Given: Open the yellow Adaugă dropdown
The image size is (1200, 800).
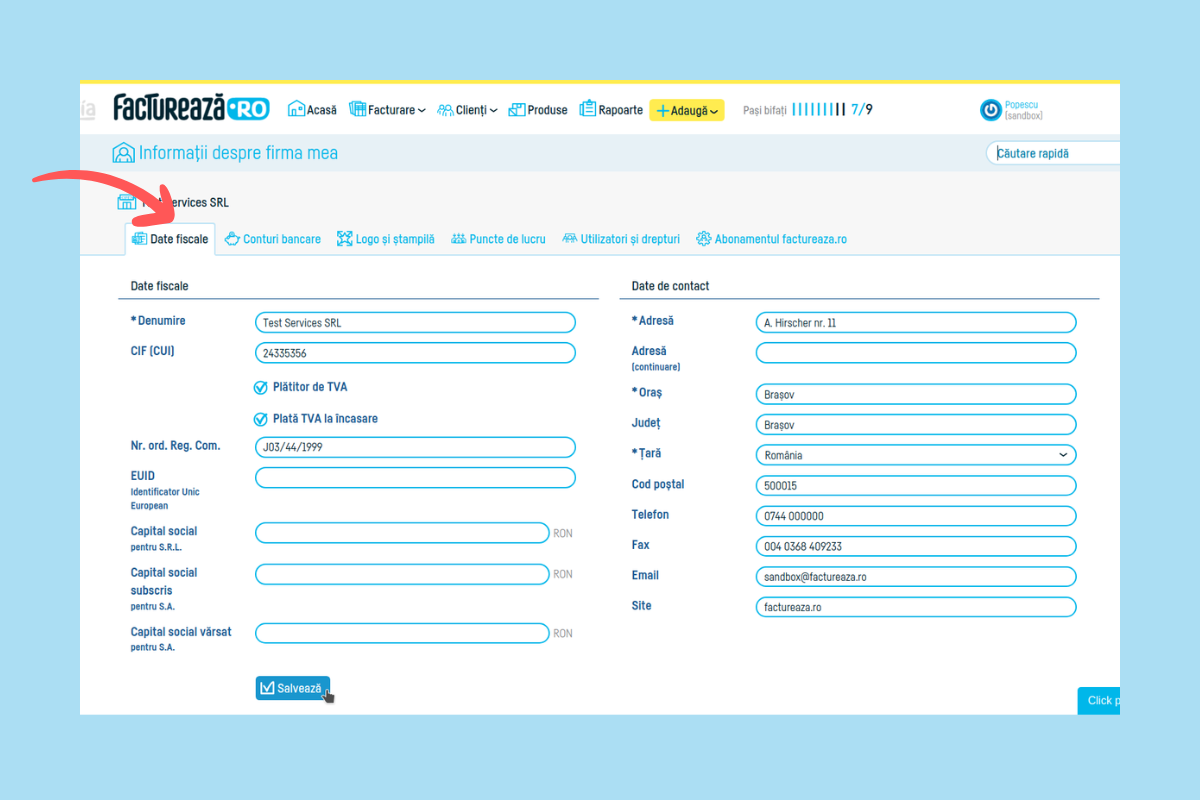Looking at the screenshot, I should pyautogui.click(x=687, y=110).
